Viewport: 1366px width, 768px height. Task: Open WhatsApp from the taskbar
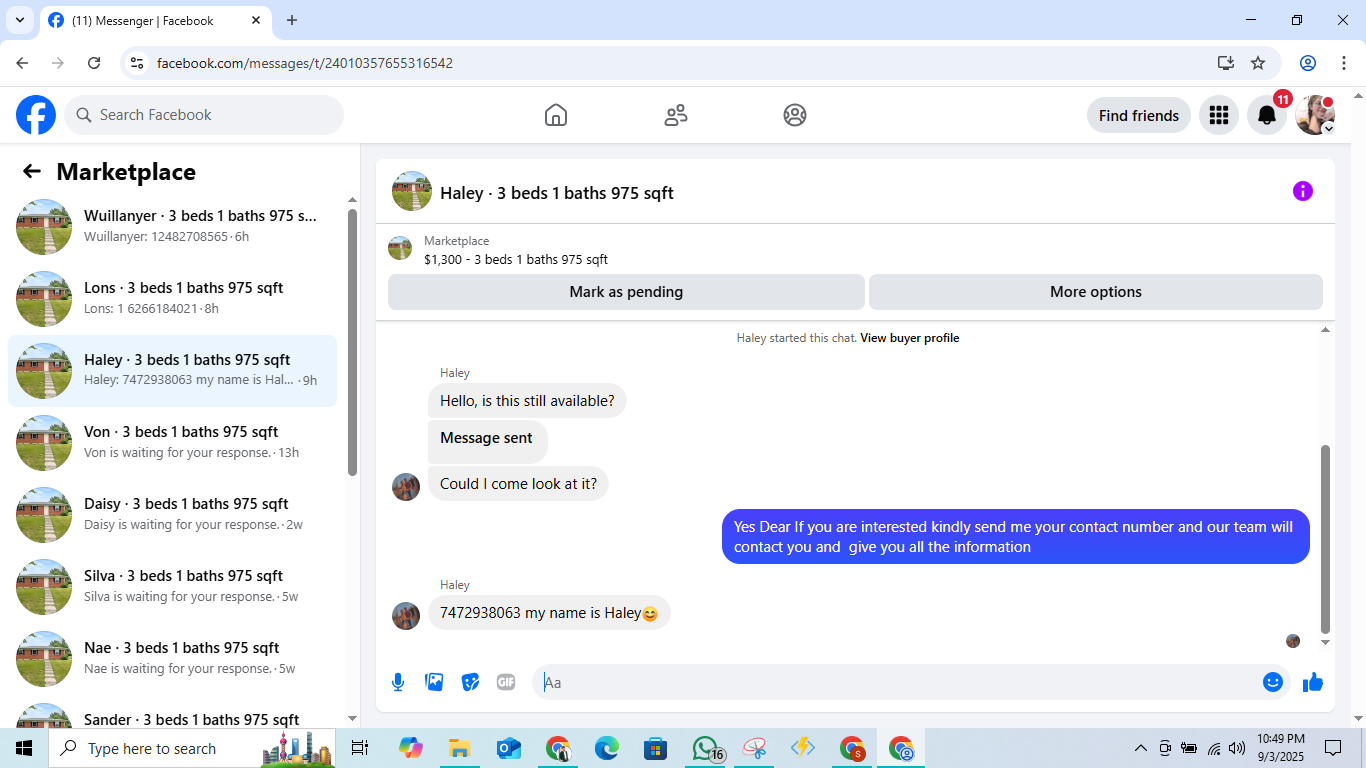[707, 748]
